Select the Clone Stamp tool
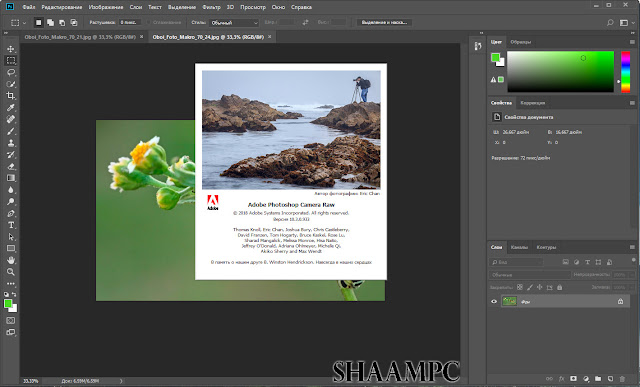Screen dimensions: 640x387 (11, 143)
